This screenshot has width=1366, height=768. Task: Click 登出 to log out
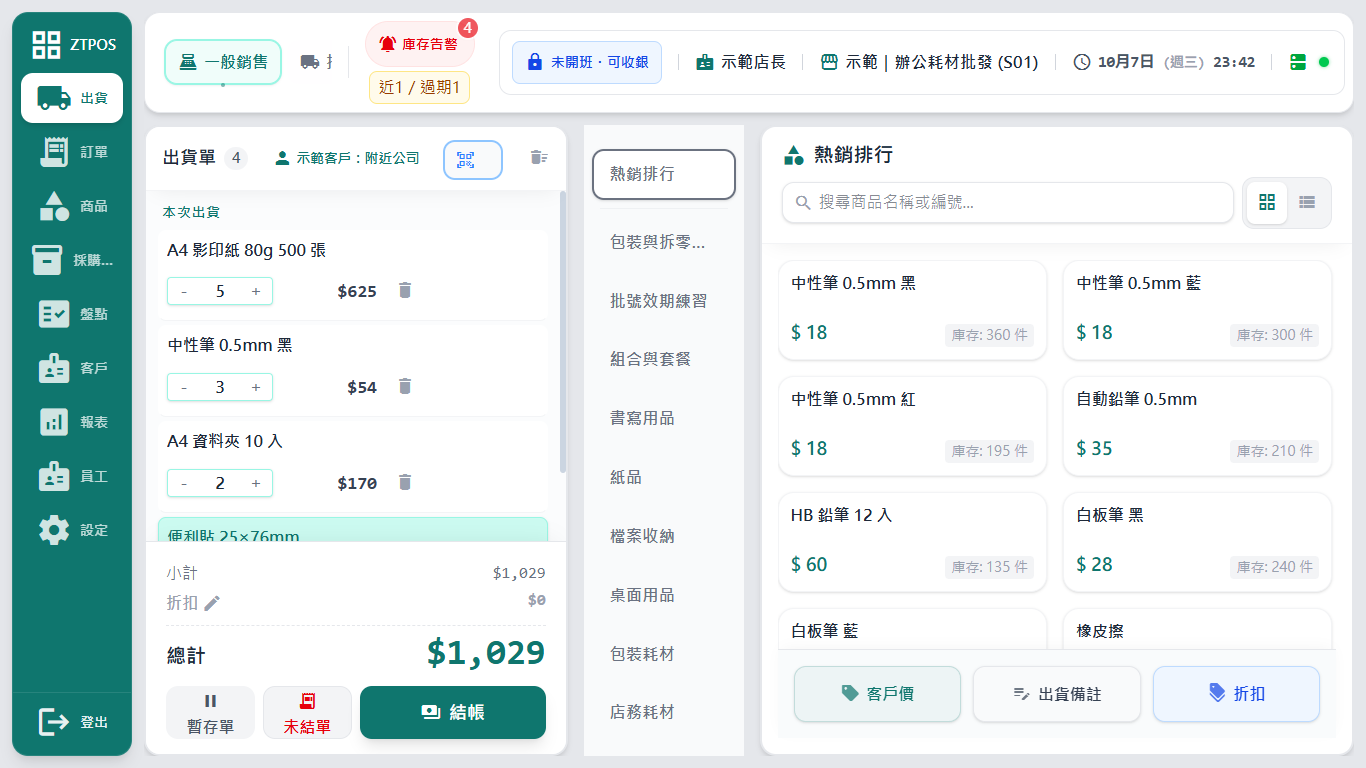click(x=72, y=721)
